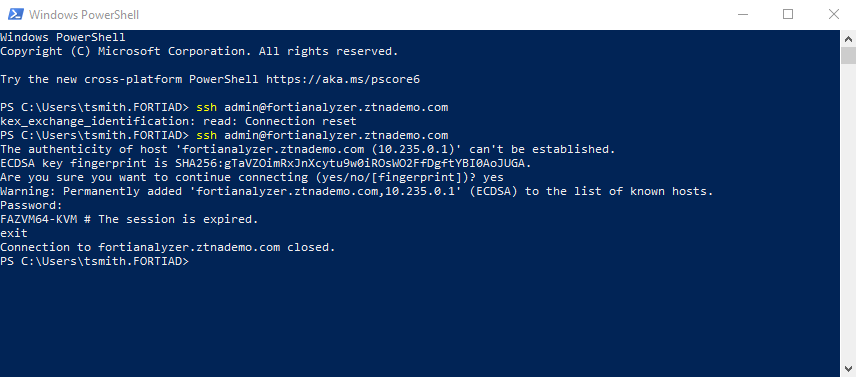Close the Windows PowerShell window
This screenshot has width=856, height=377.
tap(833, 15)
